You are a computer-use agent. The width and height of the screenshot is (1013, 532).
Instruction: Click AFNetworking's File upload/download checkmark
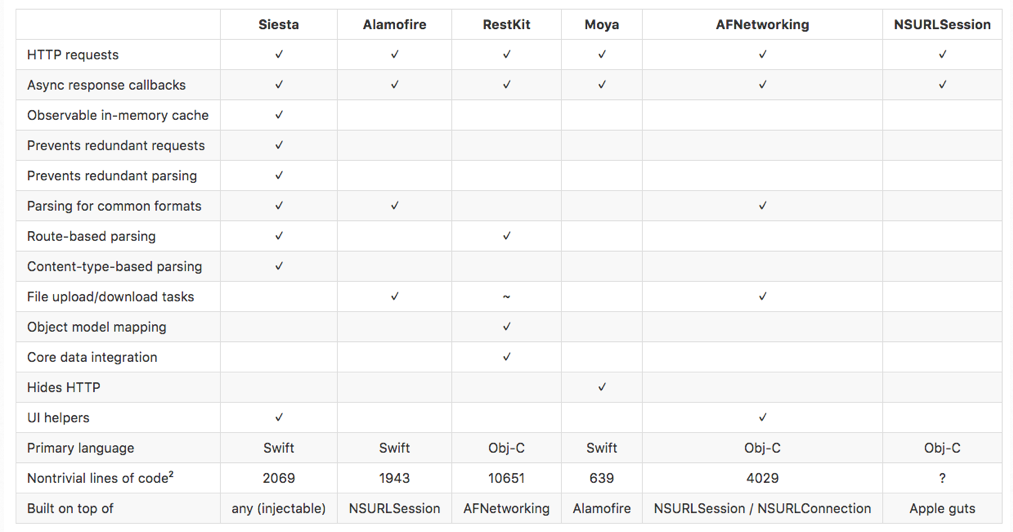coord(763,296)
